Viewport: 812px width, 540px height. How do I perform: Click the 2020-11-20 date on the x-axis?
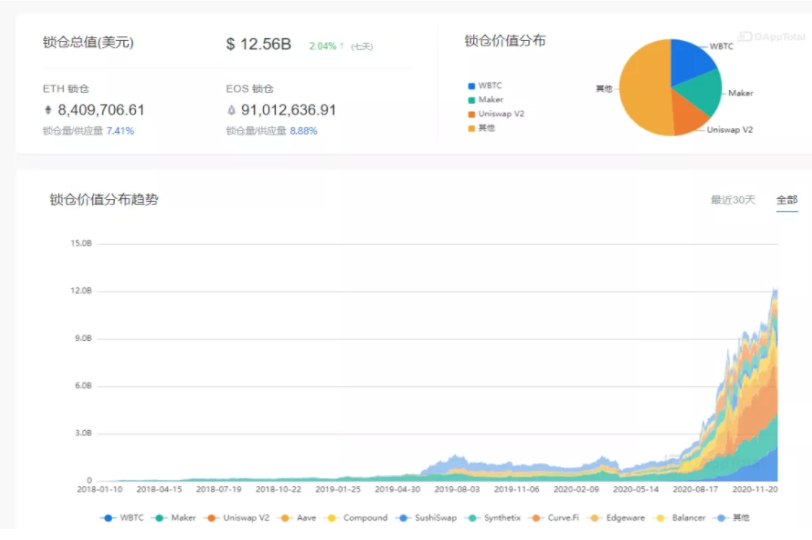click(755, 489)
